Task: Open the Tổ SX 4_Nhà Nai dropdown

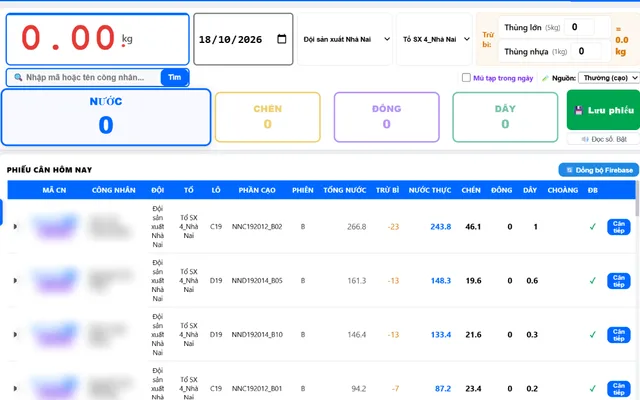Action: point(435,39)
